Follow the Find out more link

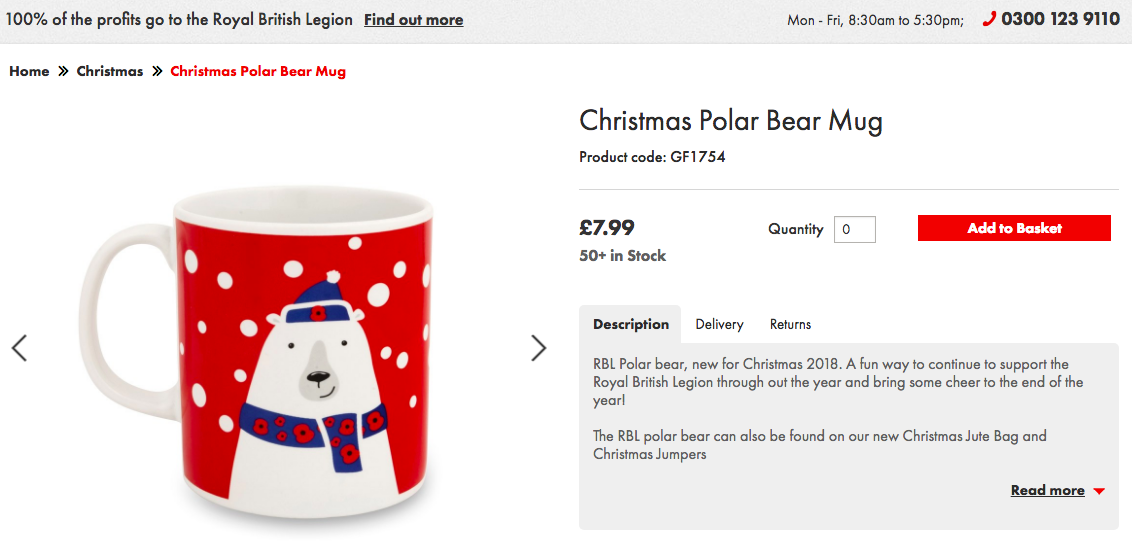(x=413, y=20)
